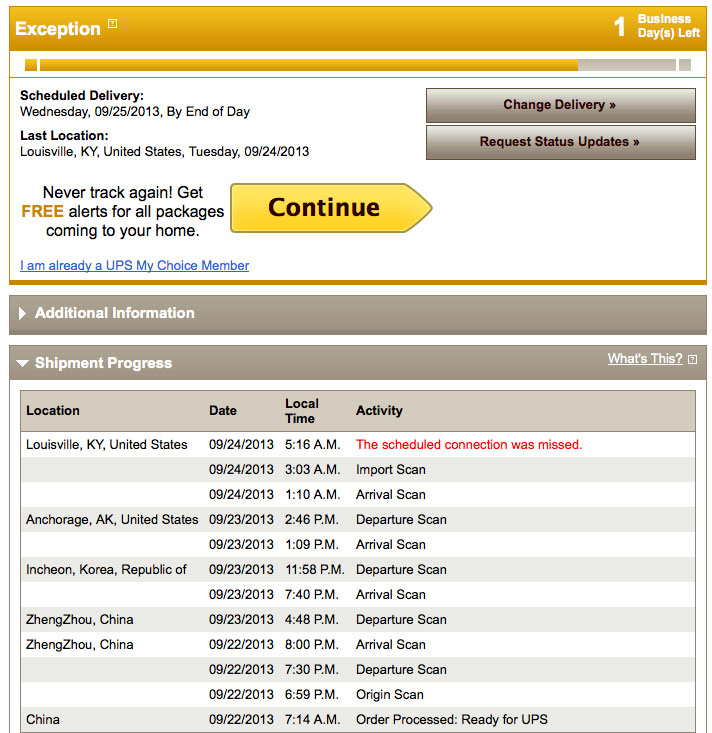Screen dimensions: 712x733
Task: Select the 7:14 A.M. time cell
Action: (313, 719)
